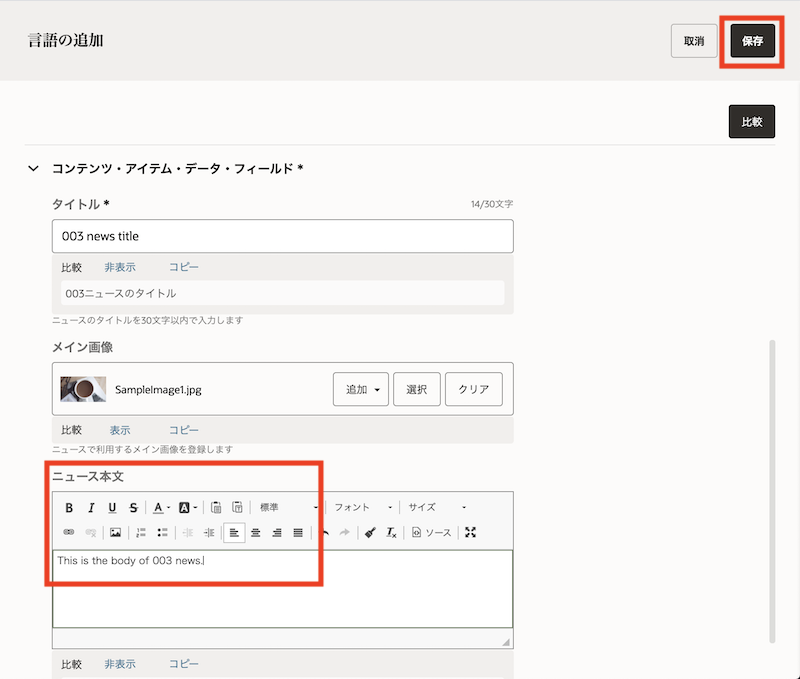Image resolution: width=800 pixels, height=679 pixels.
Task: Open the フォント font dropdown
Action: tap(360, 507)
